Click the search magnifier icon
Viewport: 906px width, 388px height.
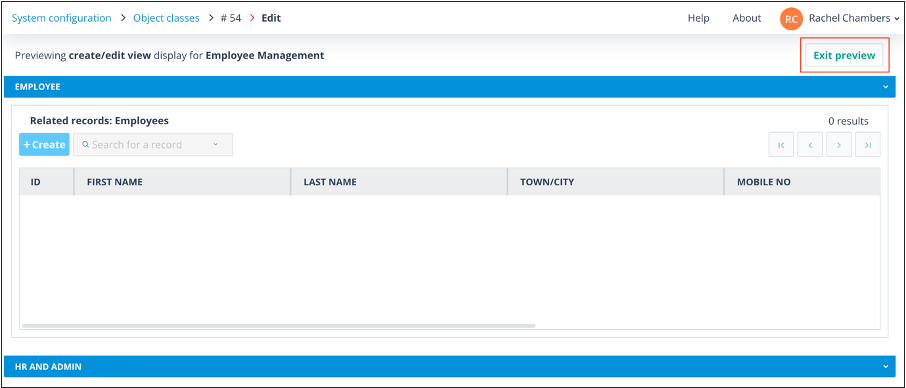click(86, 144)
